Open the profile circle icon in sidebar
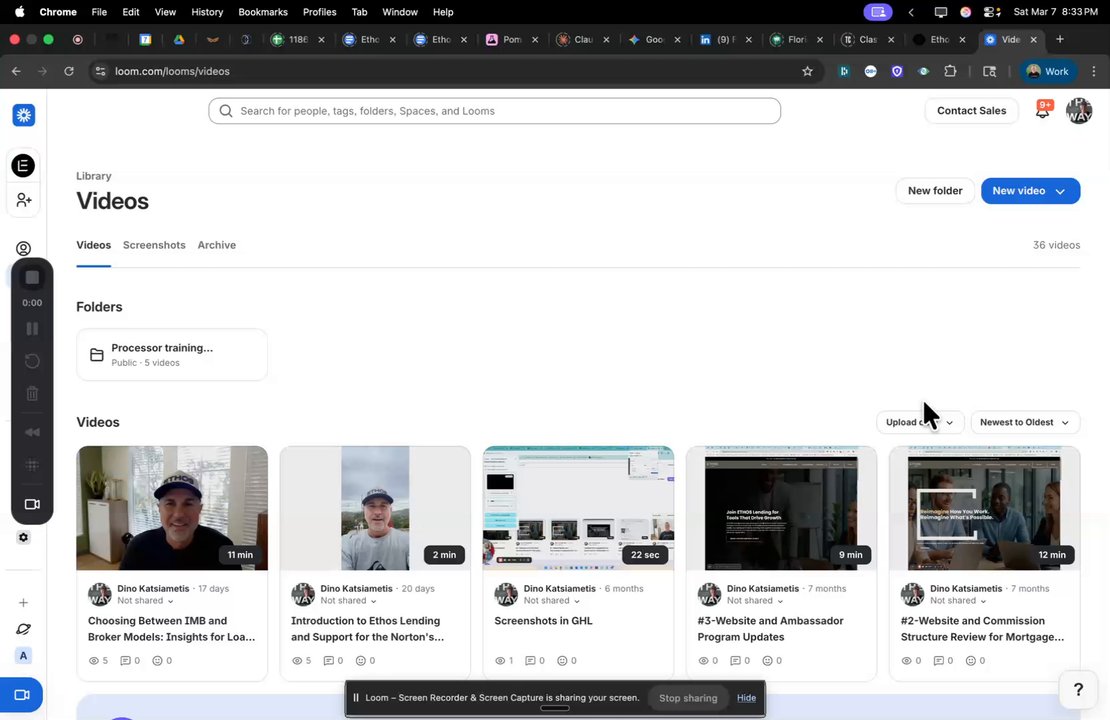This screenshot has height=720, width=1110. coord(23,248)
